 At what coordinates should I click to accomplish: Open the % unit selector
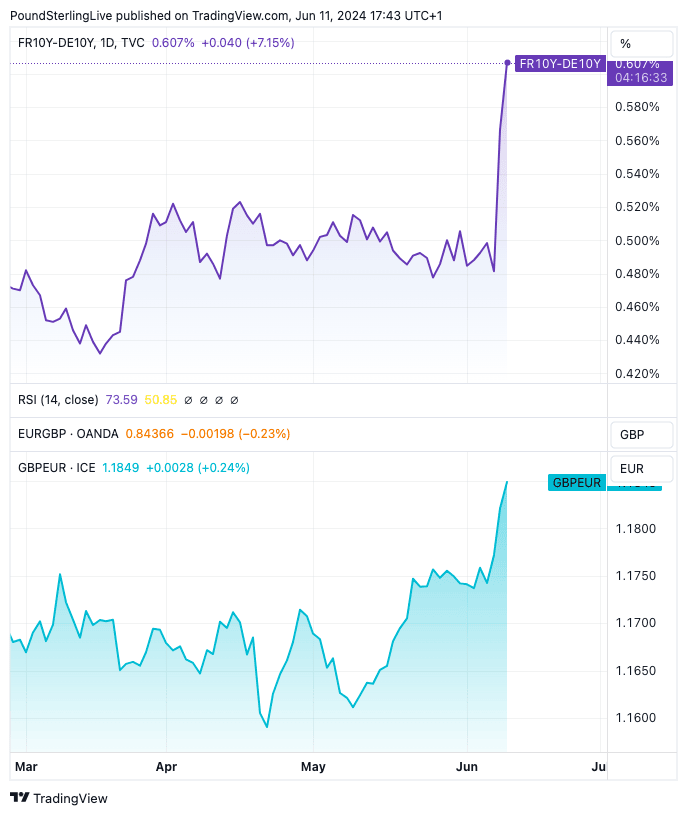point(627,44)
